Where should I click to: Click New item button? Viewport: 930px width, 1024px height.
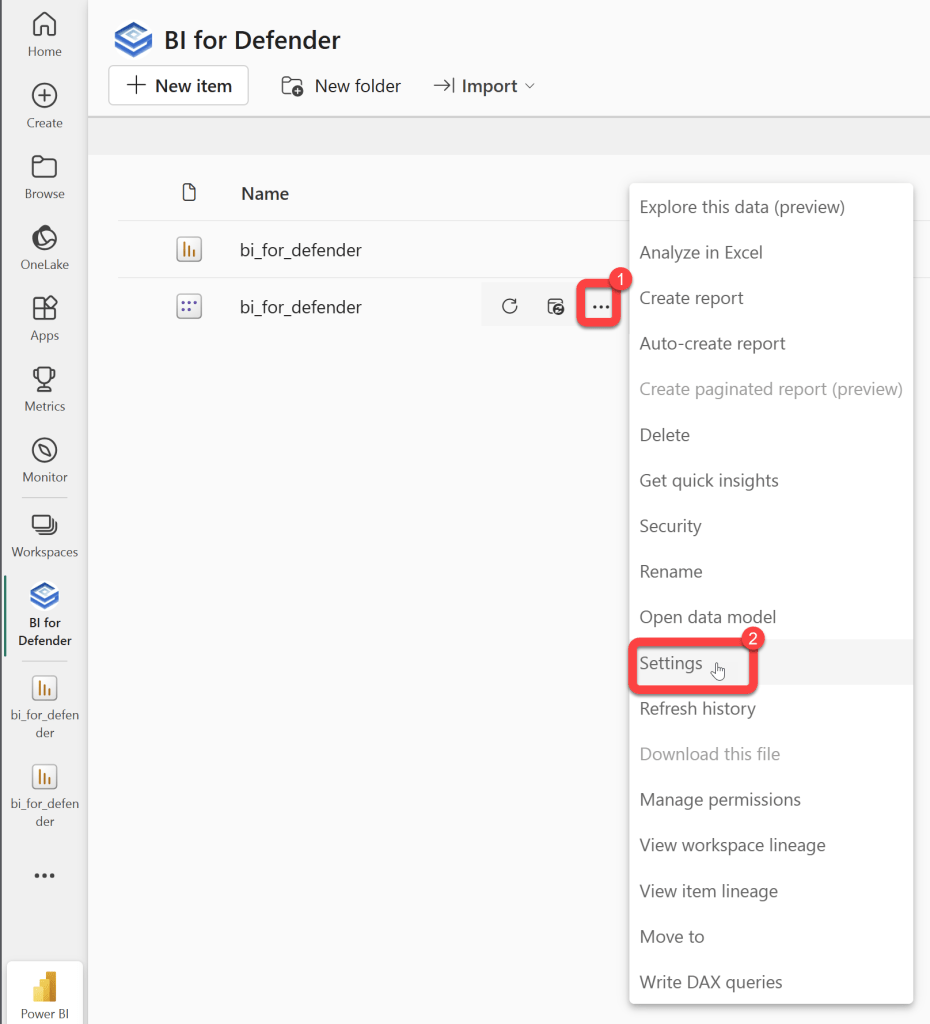[178, 86]
